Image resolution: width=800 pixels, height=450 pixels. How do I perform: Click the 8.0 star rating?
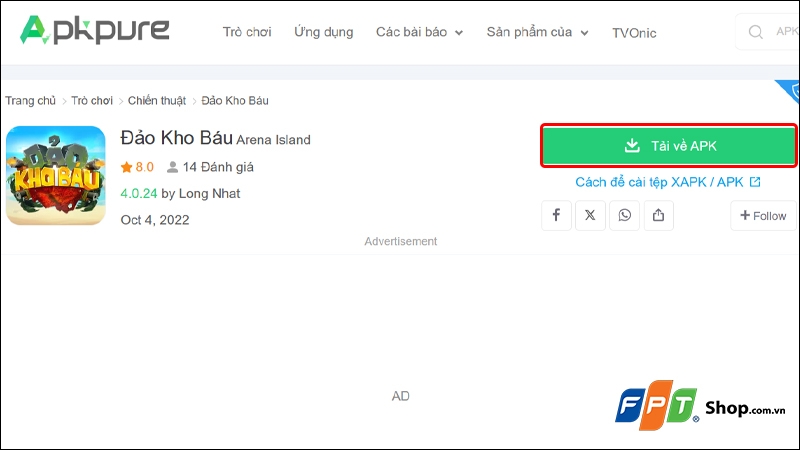click(x=137, y=167)
